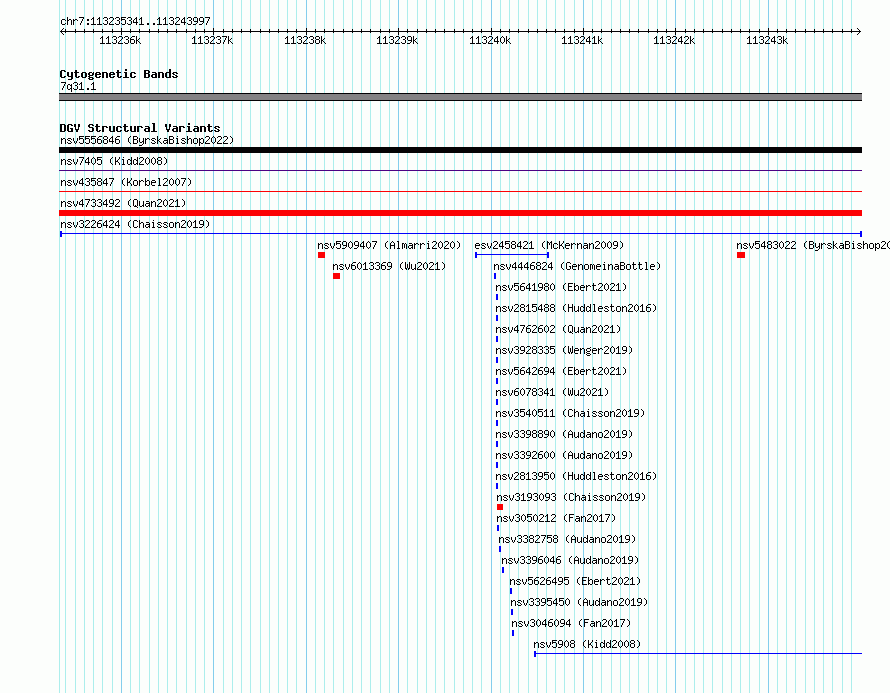Open nsv5642694 (Ebert2021) variant
The width and height of the screenshot is (890, 693).
point(561,371)
